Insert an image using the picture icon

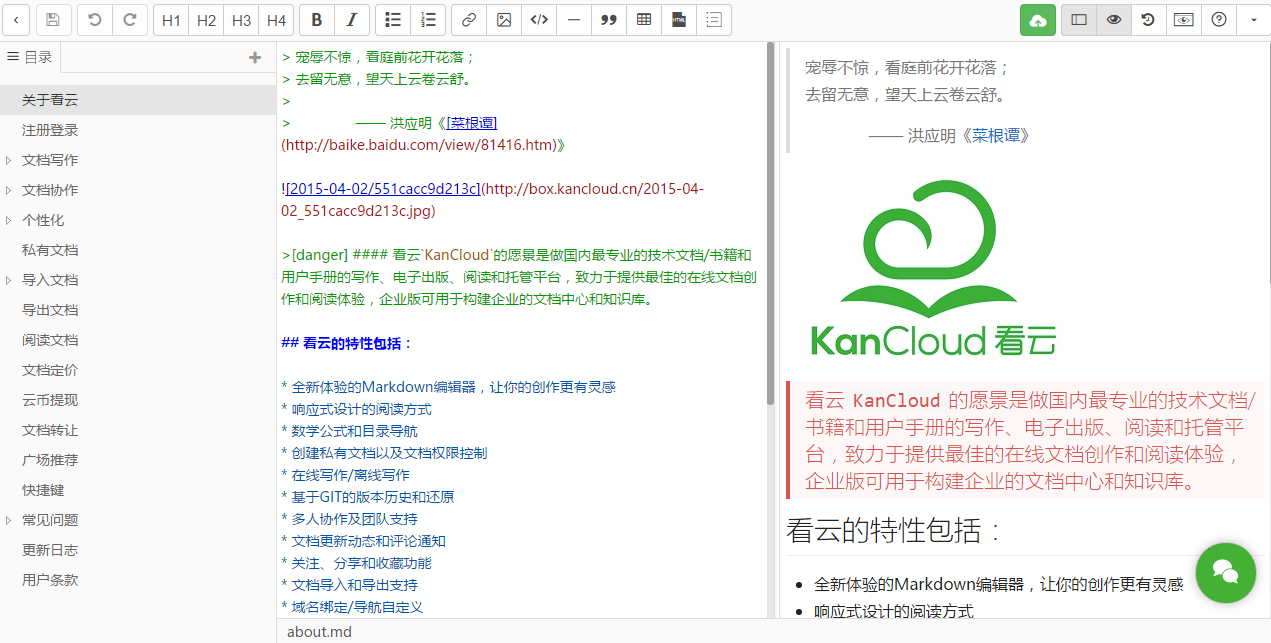tap(504, 20)
